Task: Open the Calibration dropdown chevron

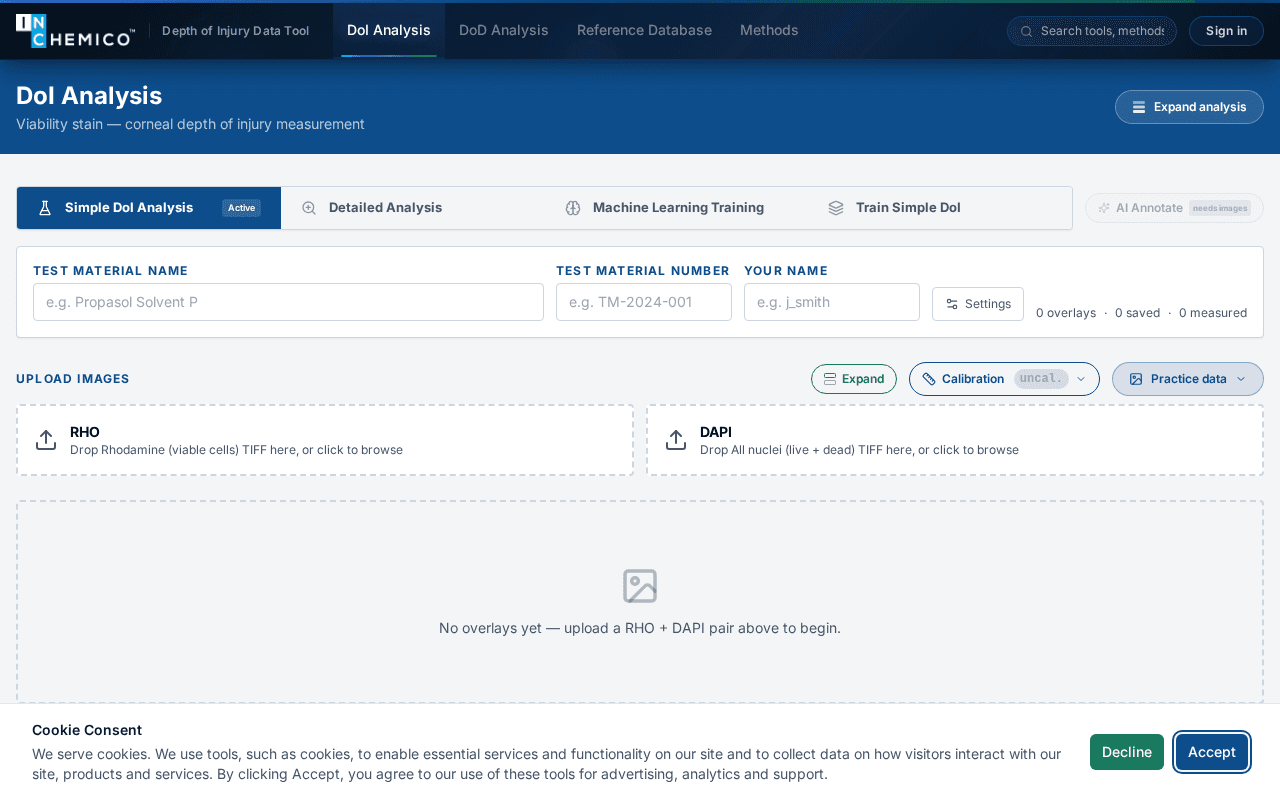Action: [x=1081, y=379]
